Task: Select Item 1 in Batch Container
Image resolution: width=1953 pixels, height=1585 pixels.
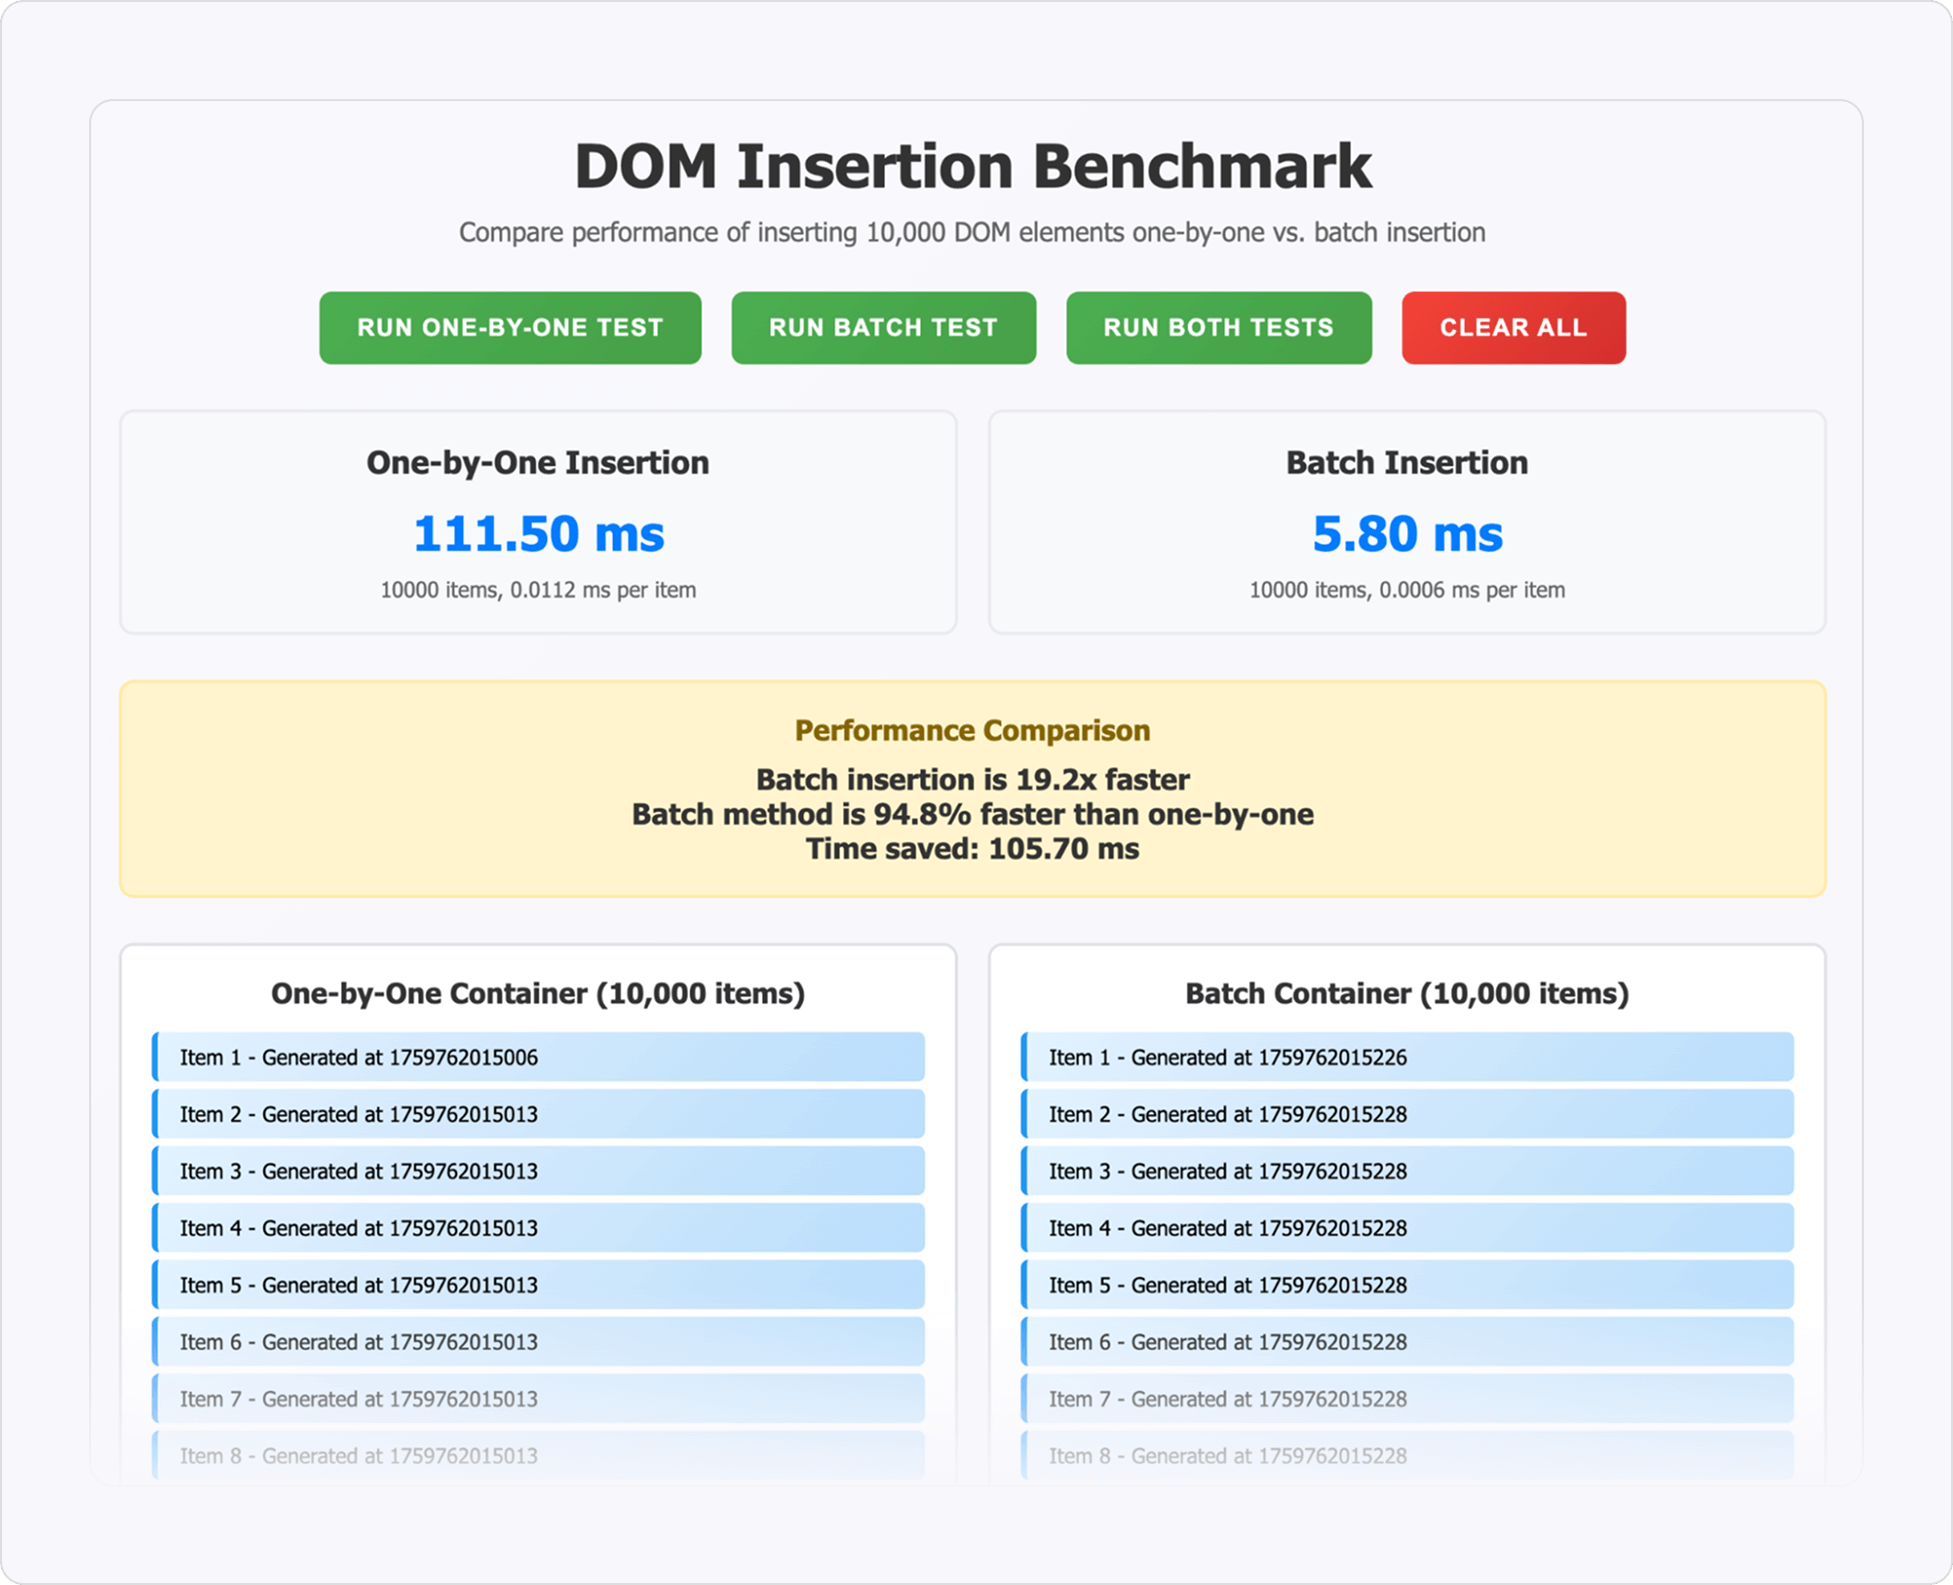Action: point(1406,1057)
